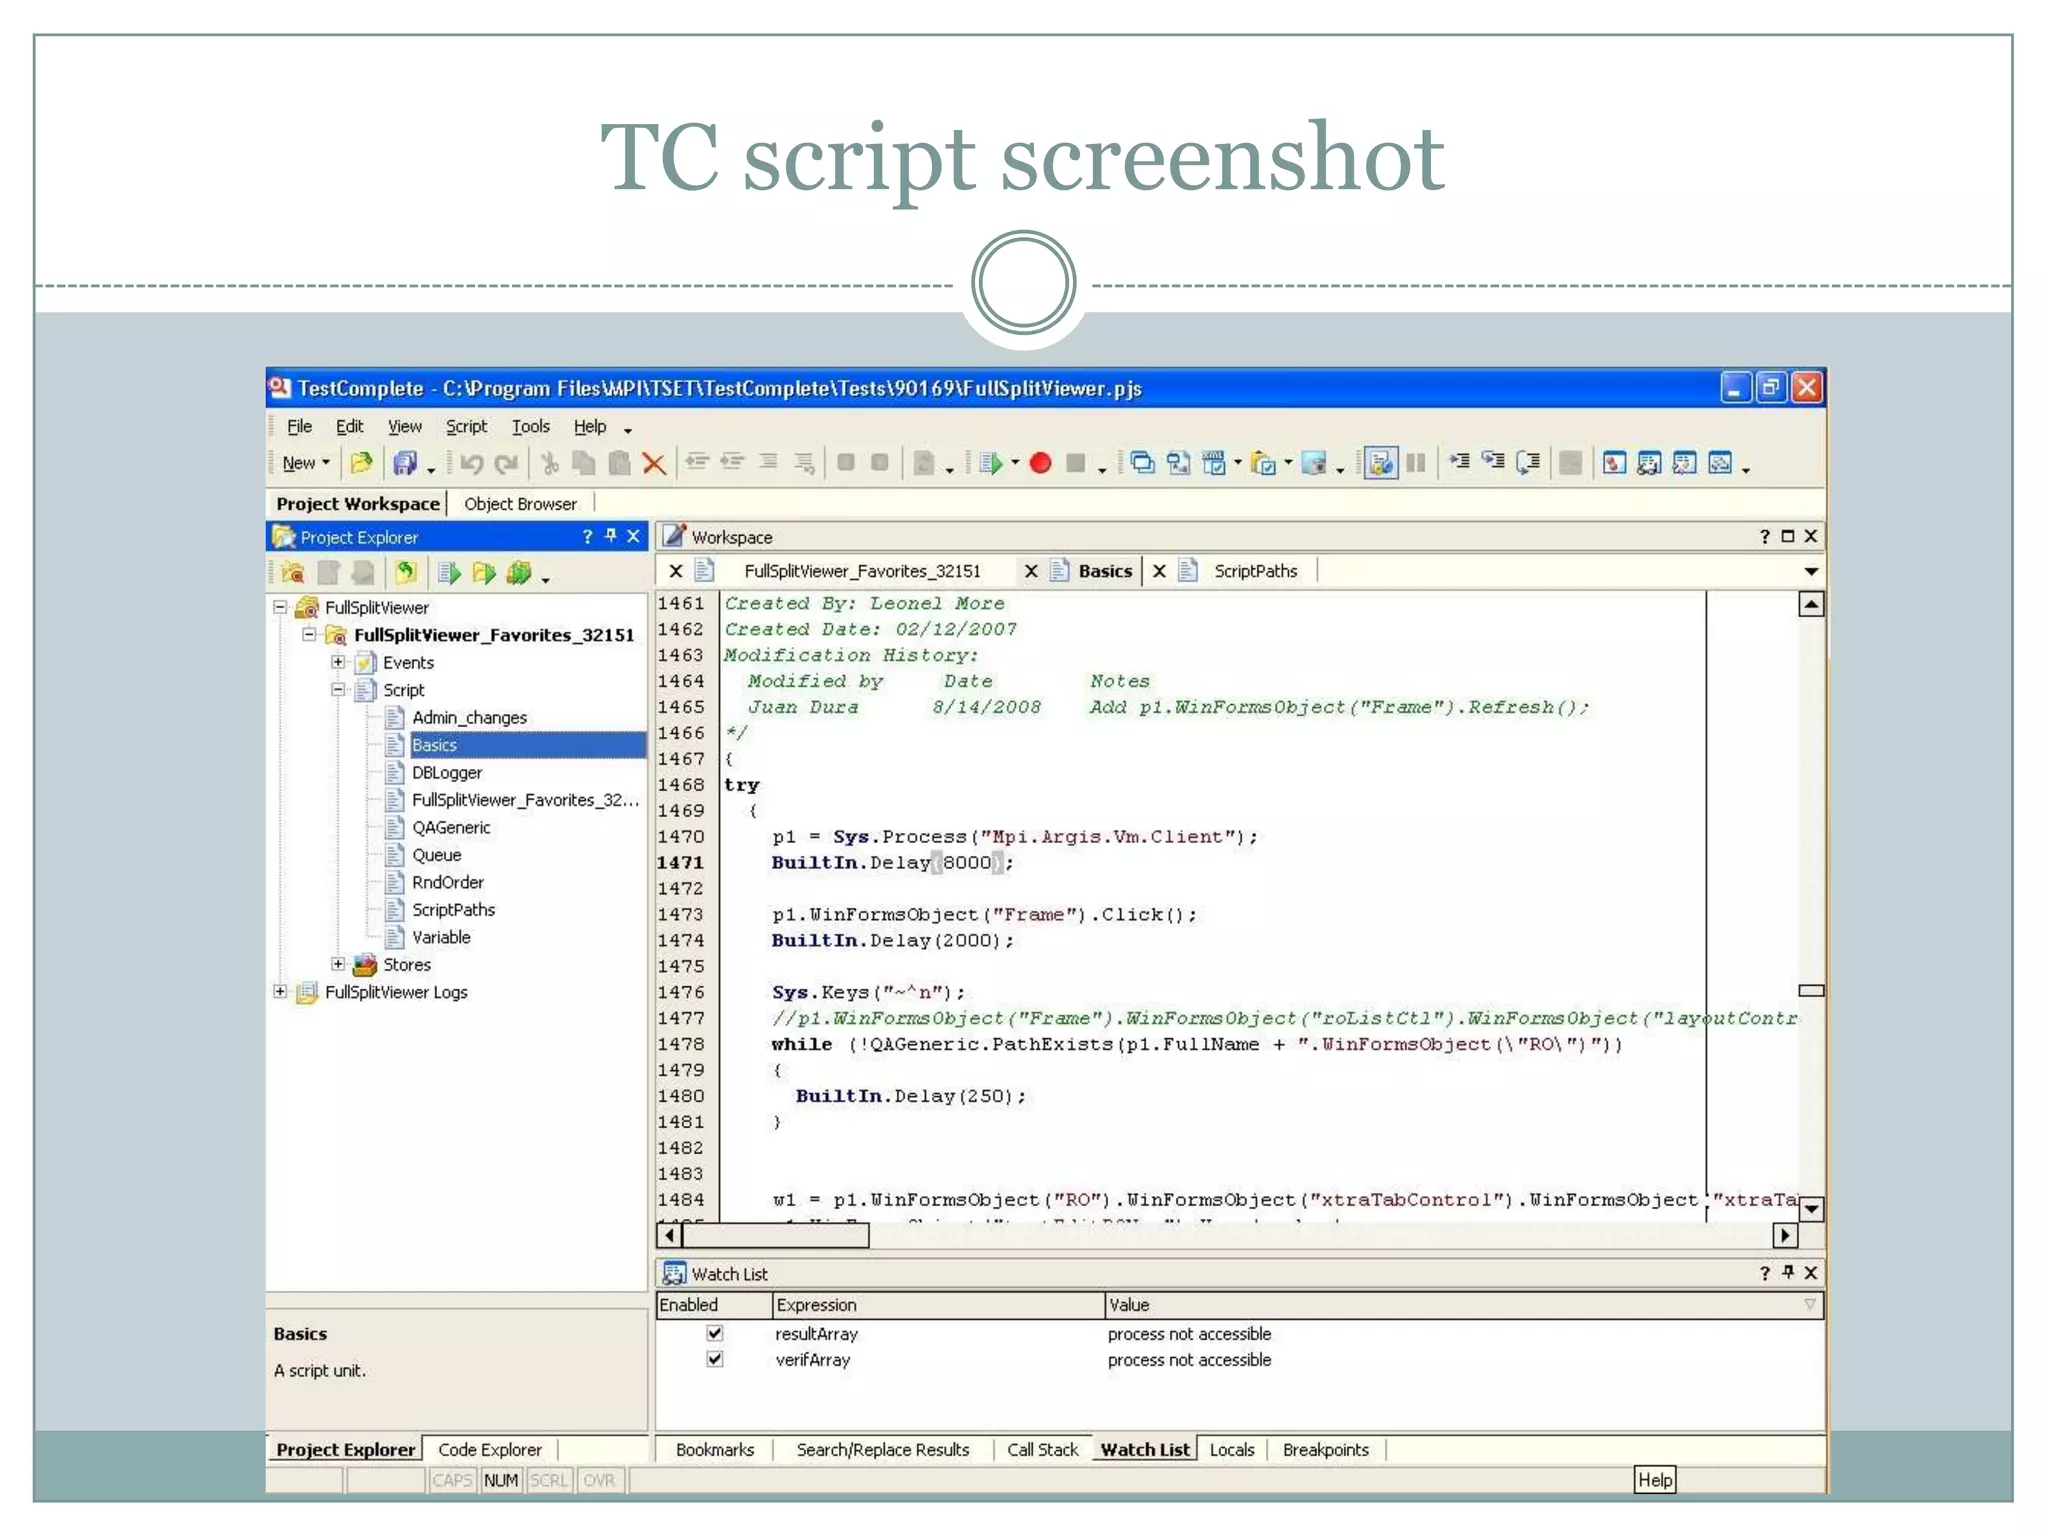Collapse the Script tree node
The height and width of the screenshot is (1536, 2048).
pyautogui.click(x=338, y=689)
